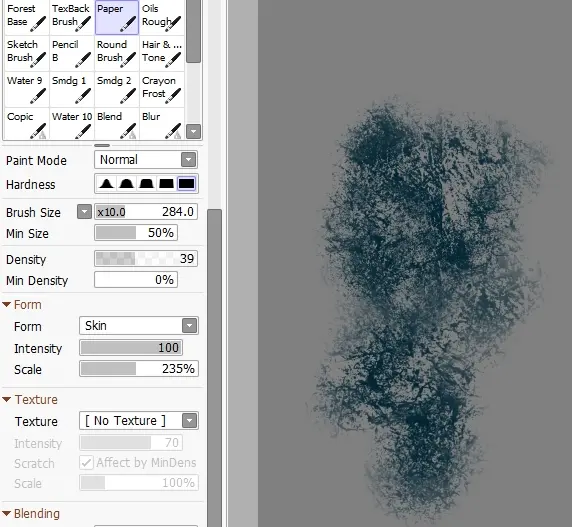
Task: Toggle the Affect by MinDens checkbox
Action: (86, 463)
